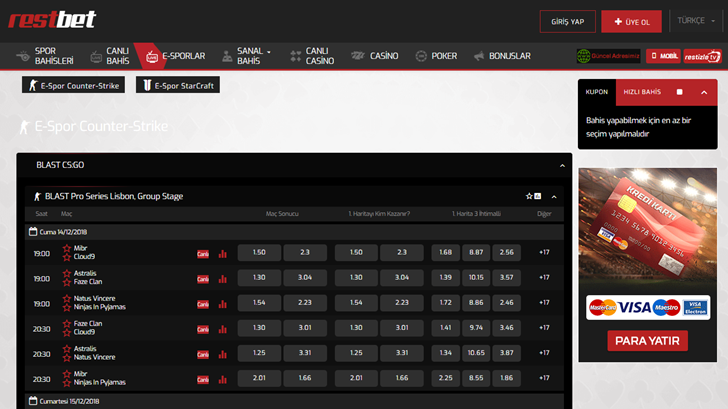Collapse BLAST Pro Series Lisbon Group Stage
728x409 pixels.
point(554,197)
